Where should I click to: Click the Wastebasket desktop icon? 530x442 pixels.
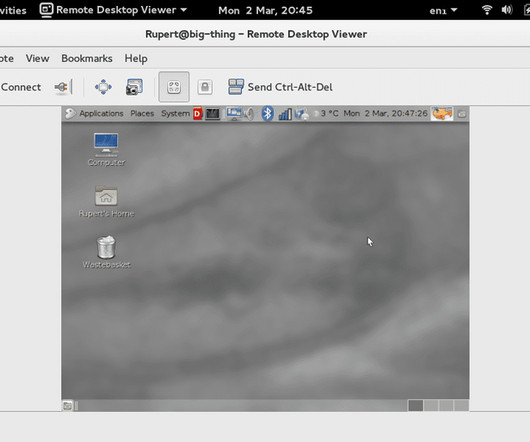tap(106, 252)
